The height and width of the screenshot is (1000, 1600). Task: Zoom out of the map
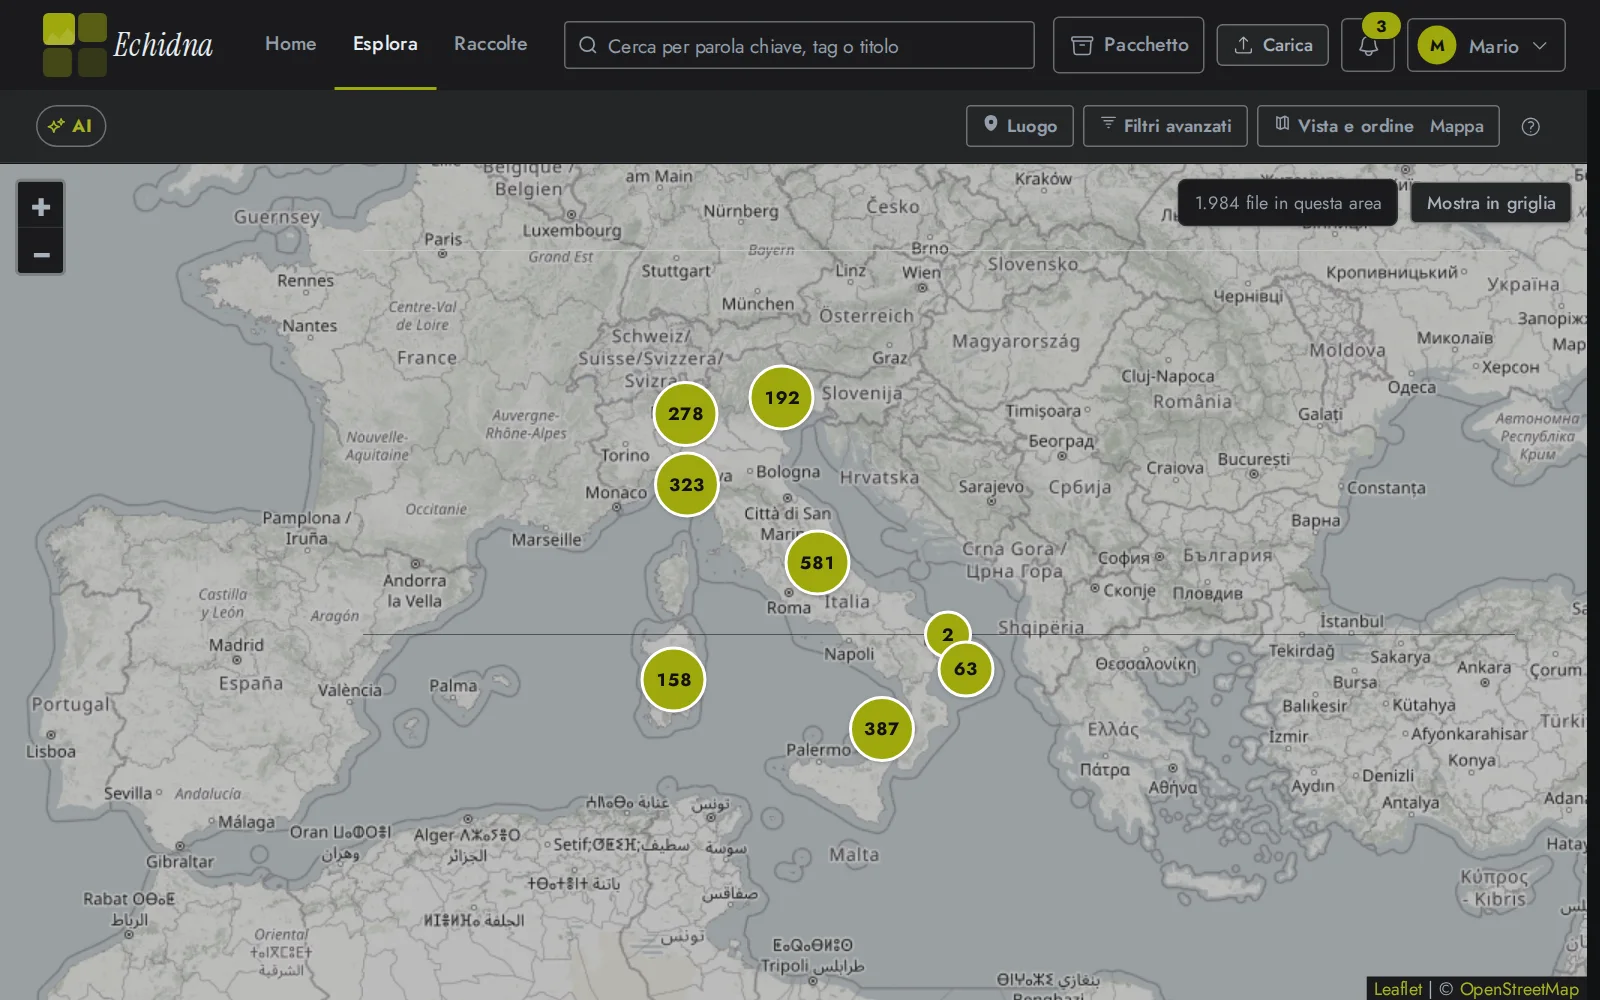coord(41,254)
